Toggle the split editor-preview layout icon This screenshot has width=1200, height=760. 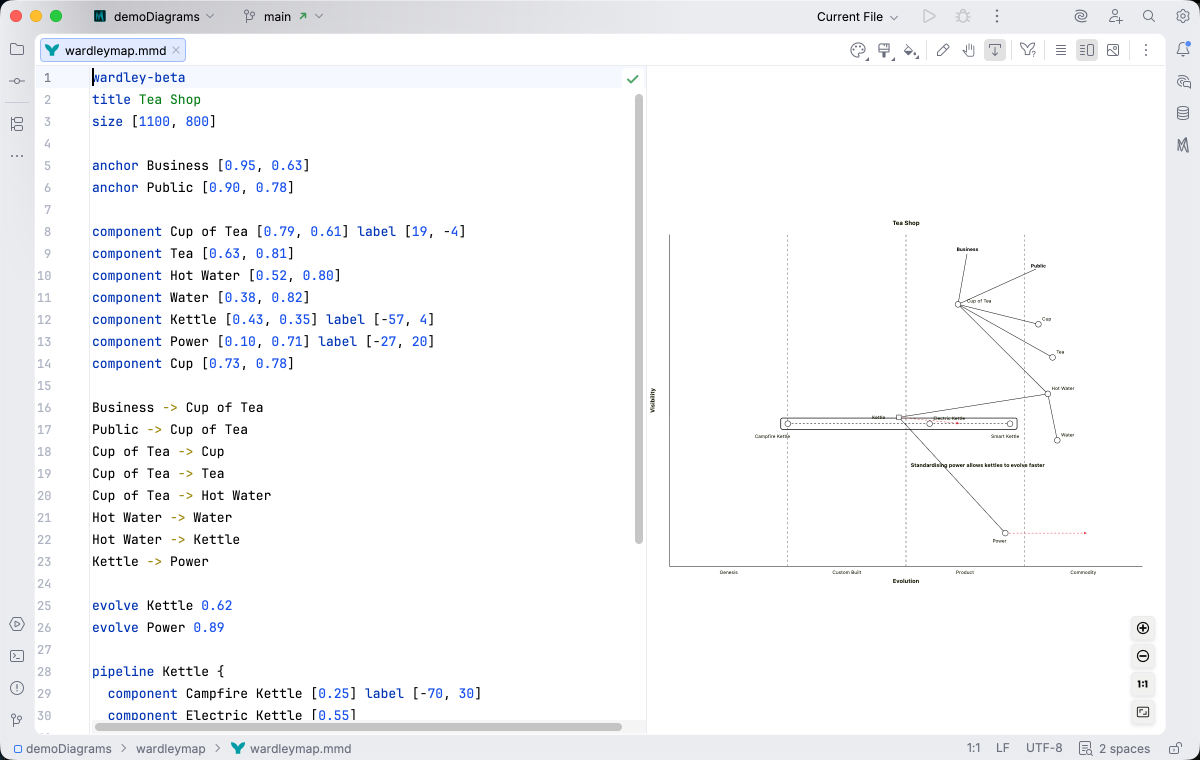click(1086, 50)
